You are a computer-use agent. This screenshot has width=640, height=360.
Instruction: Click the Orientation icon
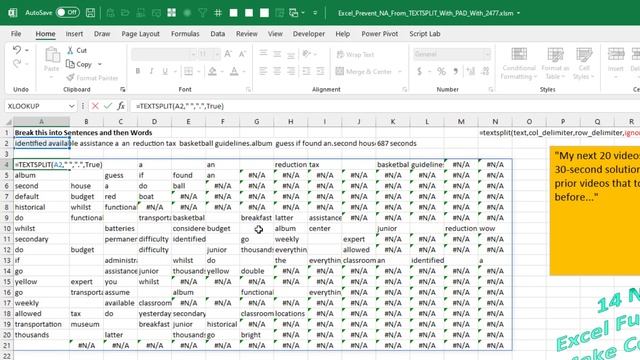[x=307, y=54]
